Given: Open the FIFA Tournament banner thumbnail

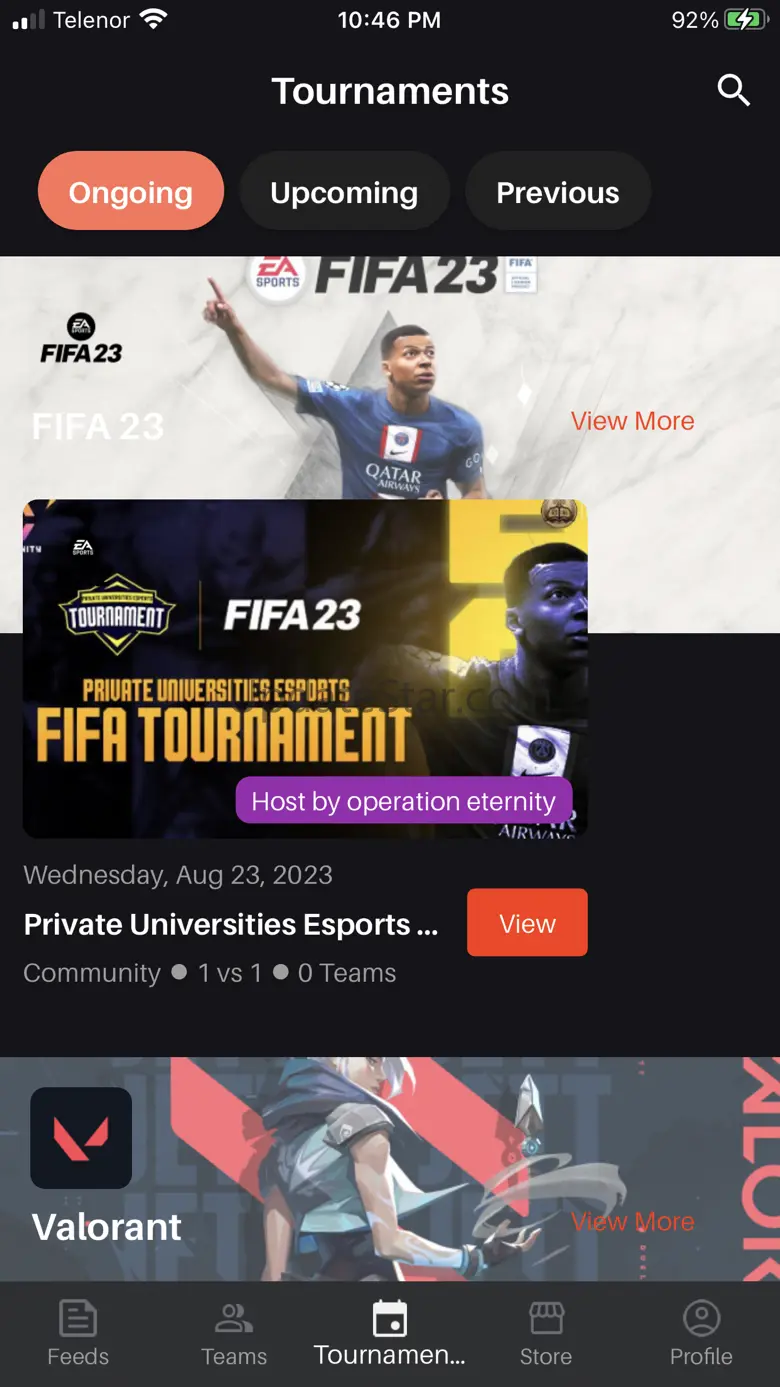Looking at the screenshot, I should coord(305,668).
